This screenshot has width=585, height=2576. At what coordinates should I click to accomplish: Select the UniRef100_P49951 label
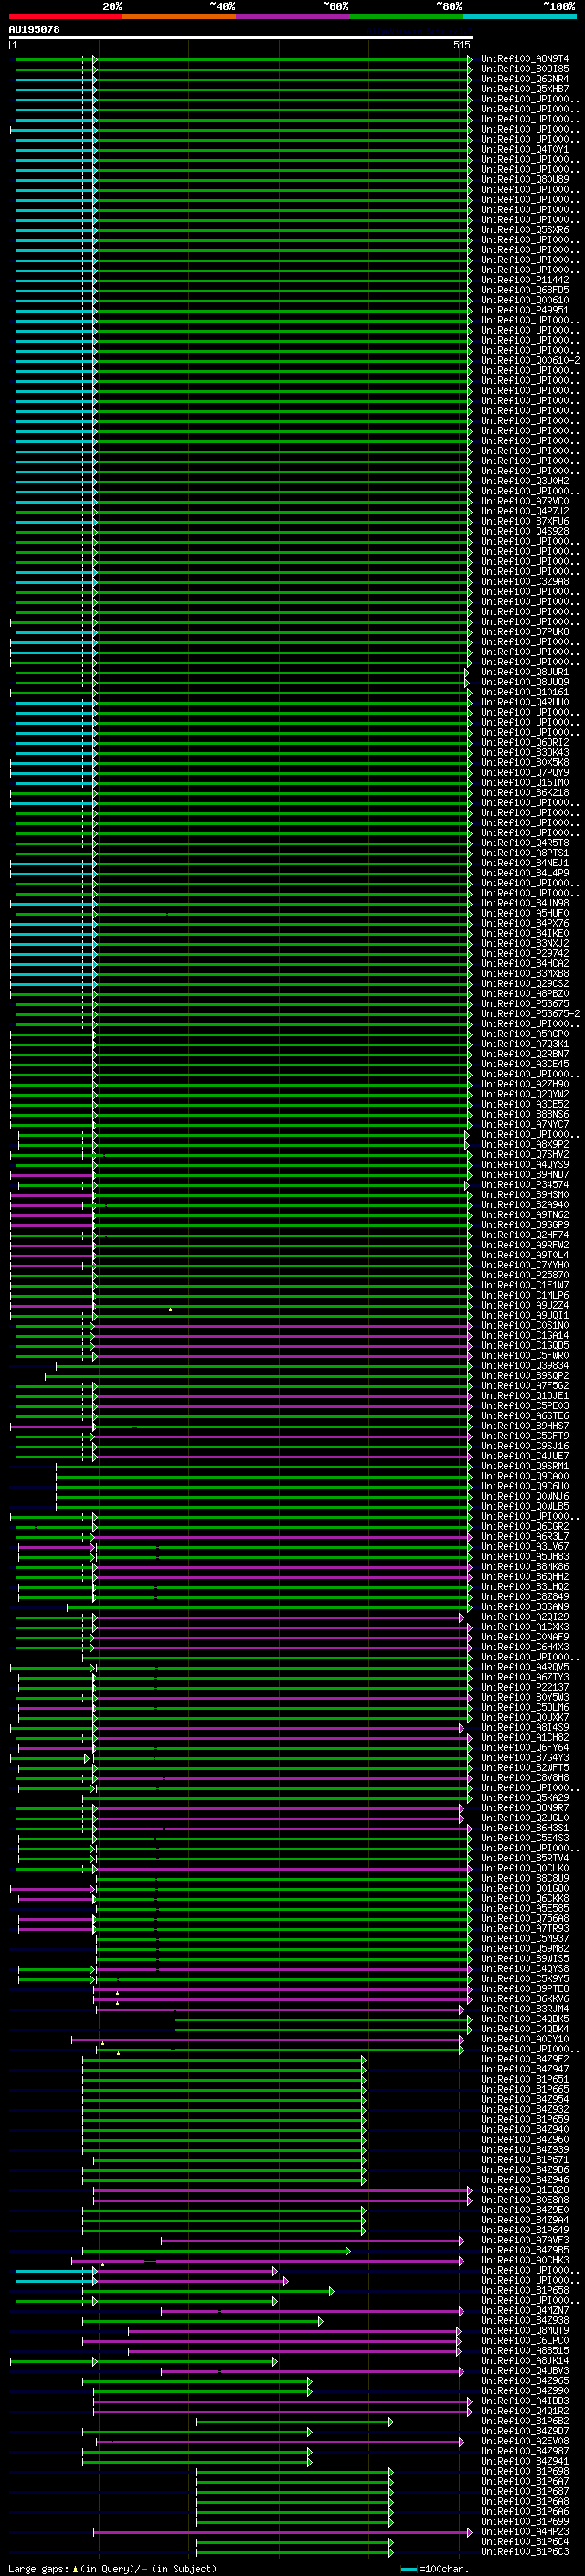[x=525, y=310]
